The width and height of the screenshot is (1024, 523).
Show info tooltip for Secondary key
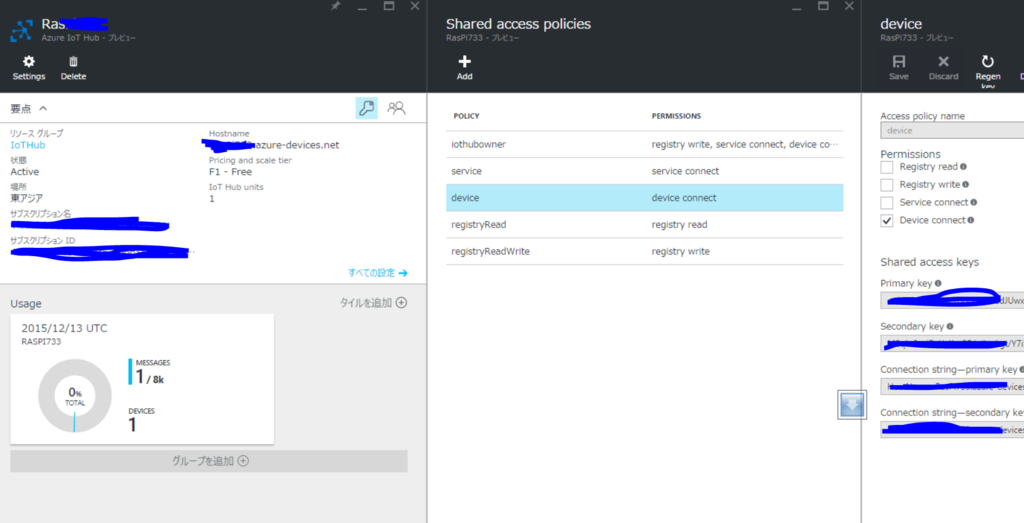[950, 326]
